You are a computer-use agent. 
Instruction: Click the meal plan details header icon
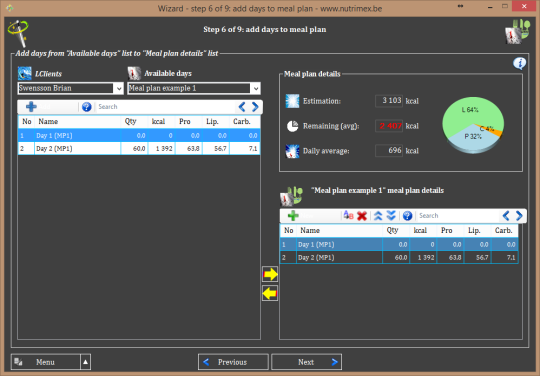(x=291, y=196)
